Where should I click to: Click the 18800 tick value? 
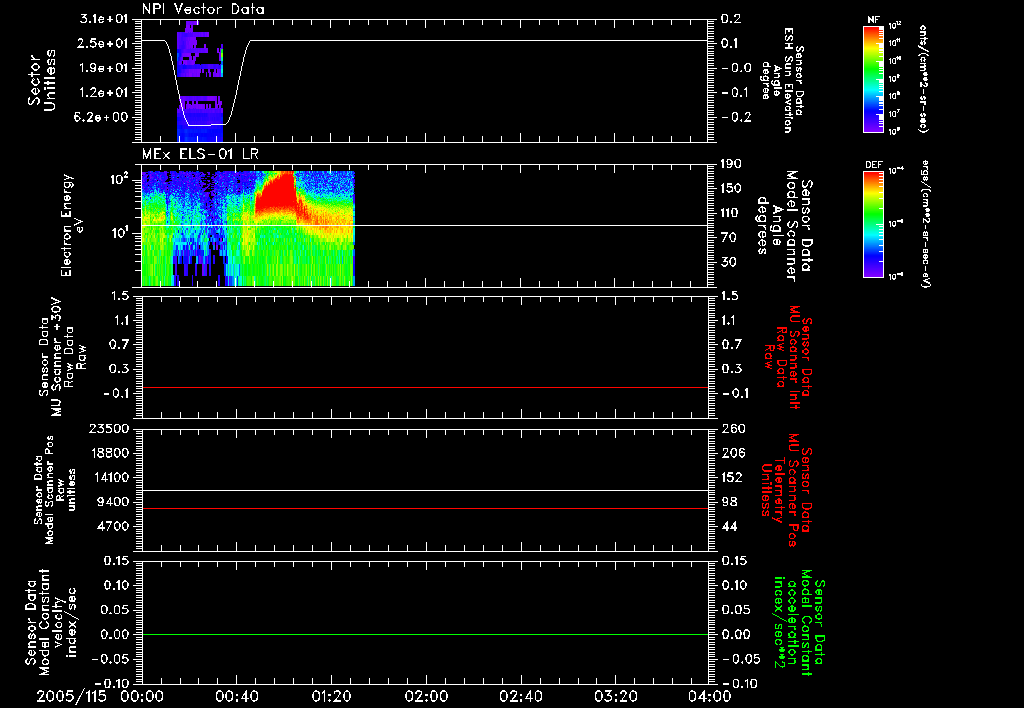[x=109, y=453]
